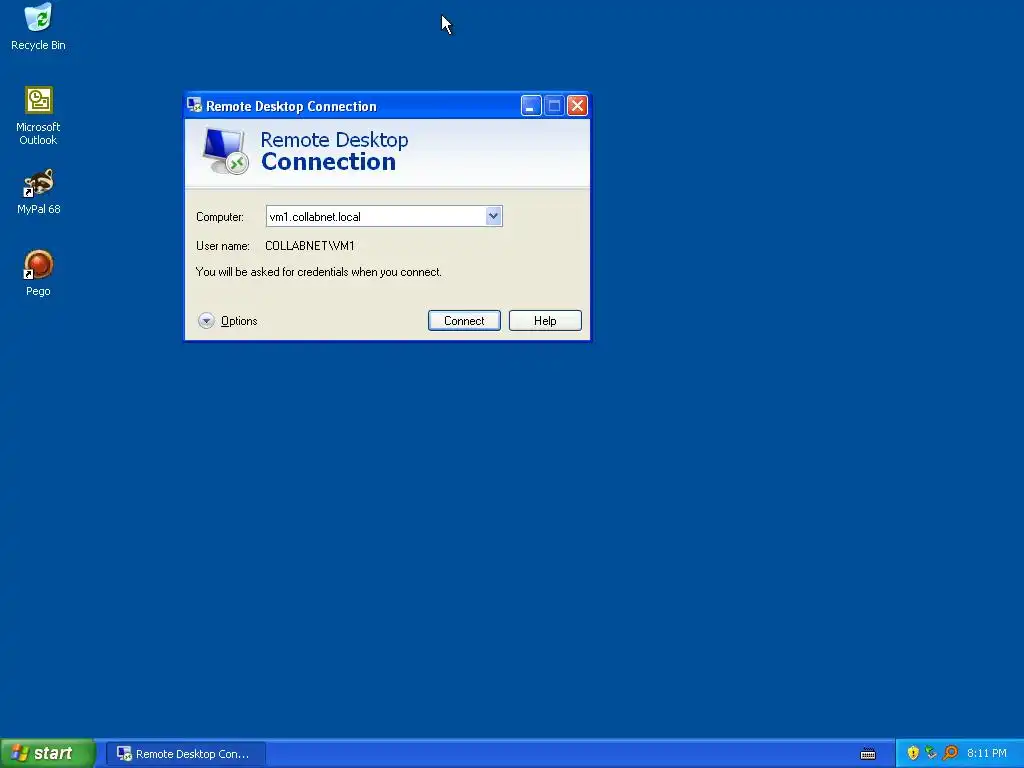
Task: Open the Recycle Bin desktop icon
Action: 38,26
